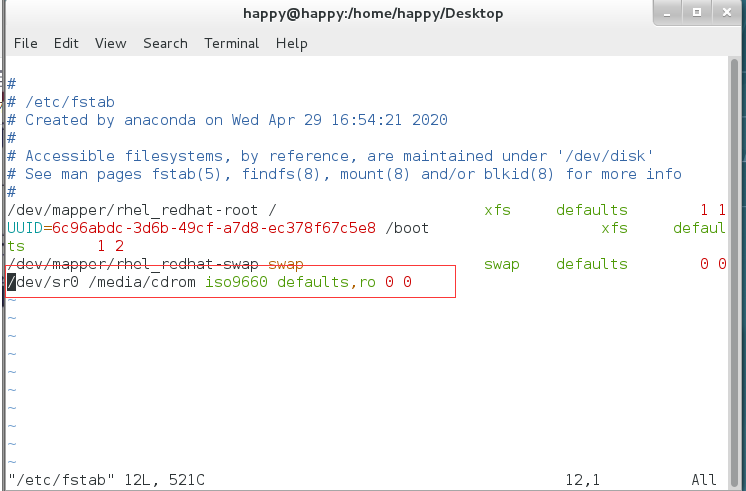
Task: Click the window title happy@happy:/home/happy/Desktop
Action: coord(373,13)
